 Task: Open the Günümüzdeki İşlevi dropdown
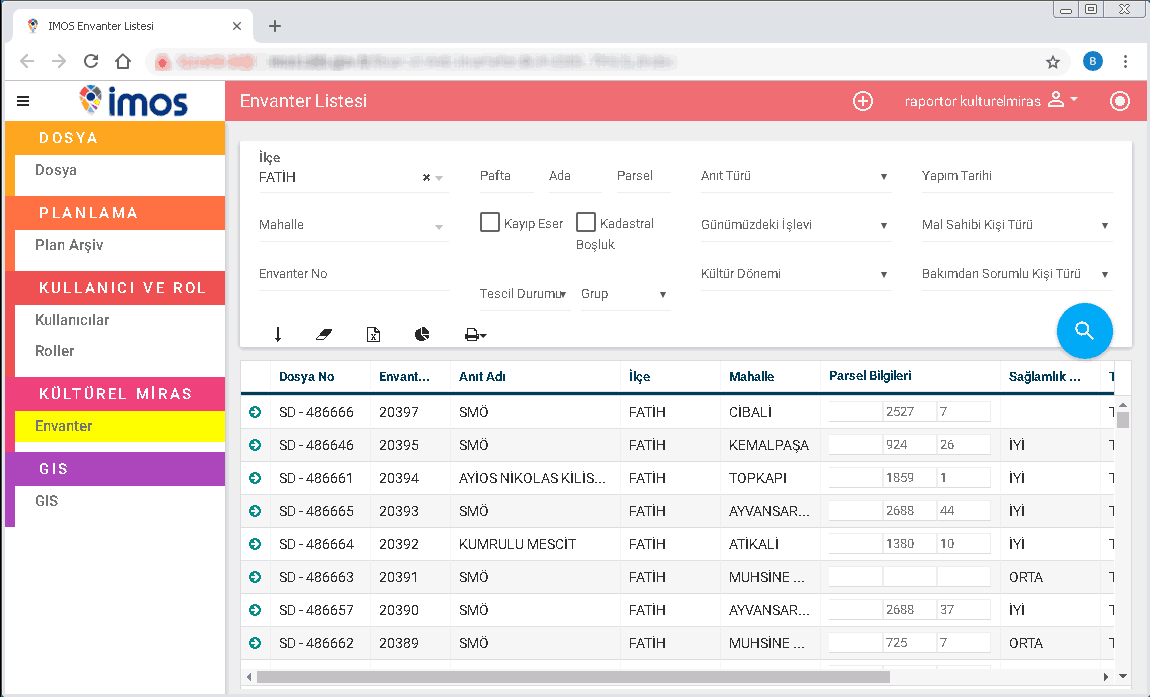pos(796,225)
